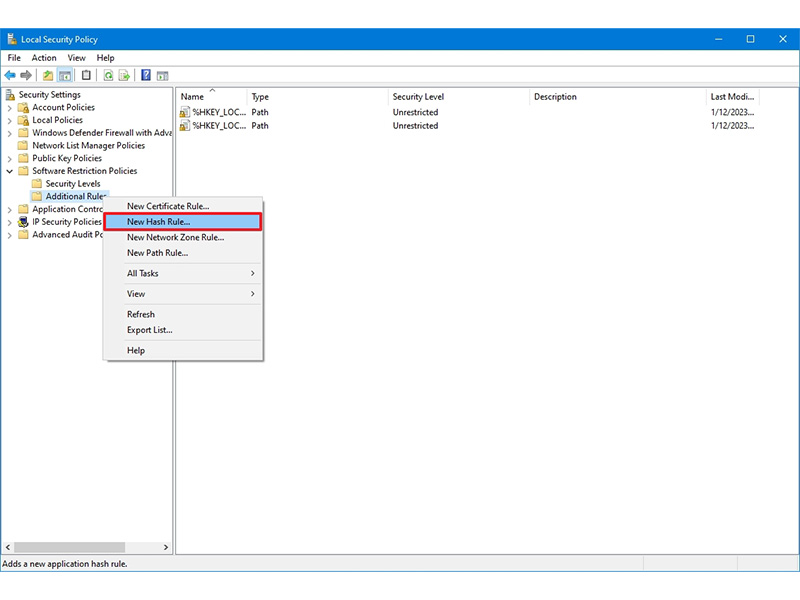Collapse the Software Restriction Policies node
800x600 pixels.
pos(9,171)
